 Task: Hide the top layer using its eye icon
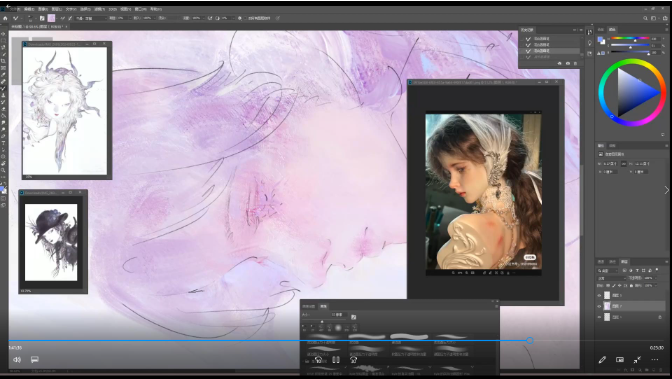click(599, 295)
